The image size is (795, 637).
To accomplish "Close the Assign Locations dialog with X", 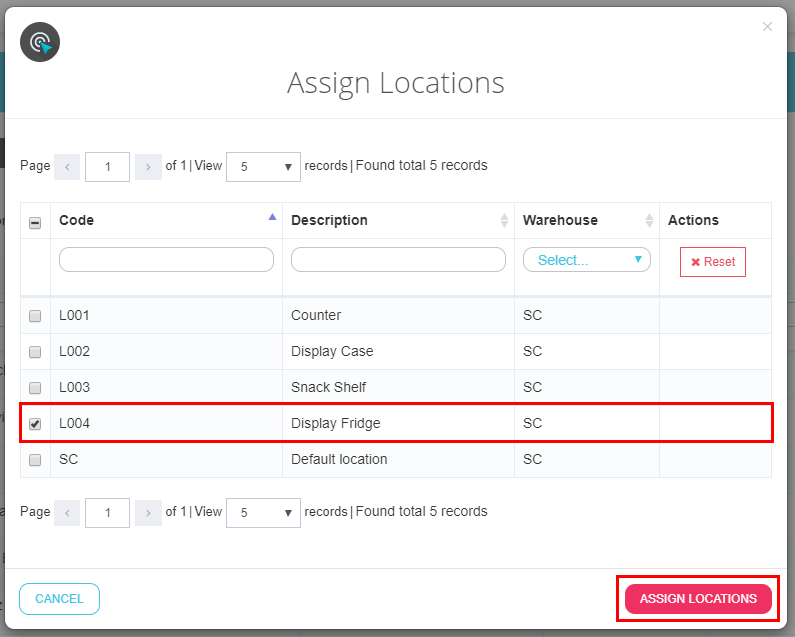I will 767,27.
